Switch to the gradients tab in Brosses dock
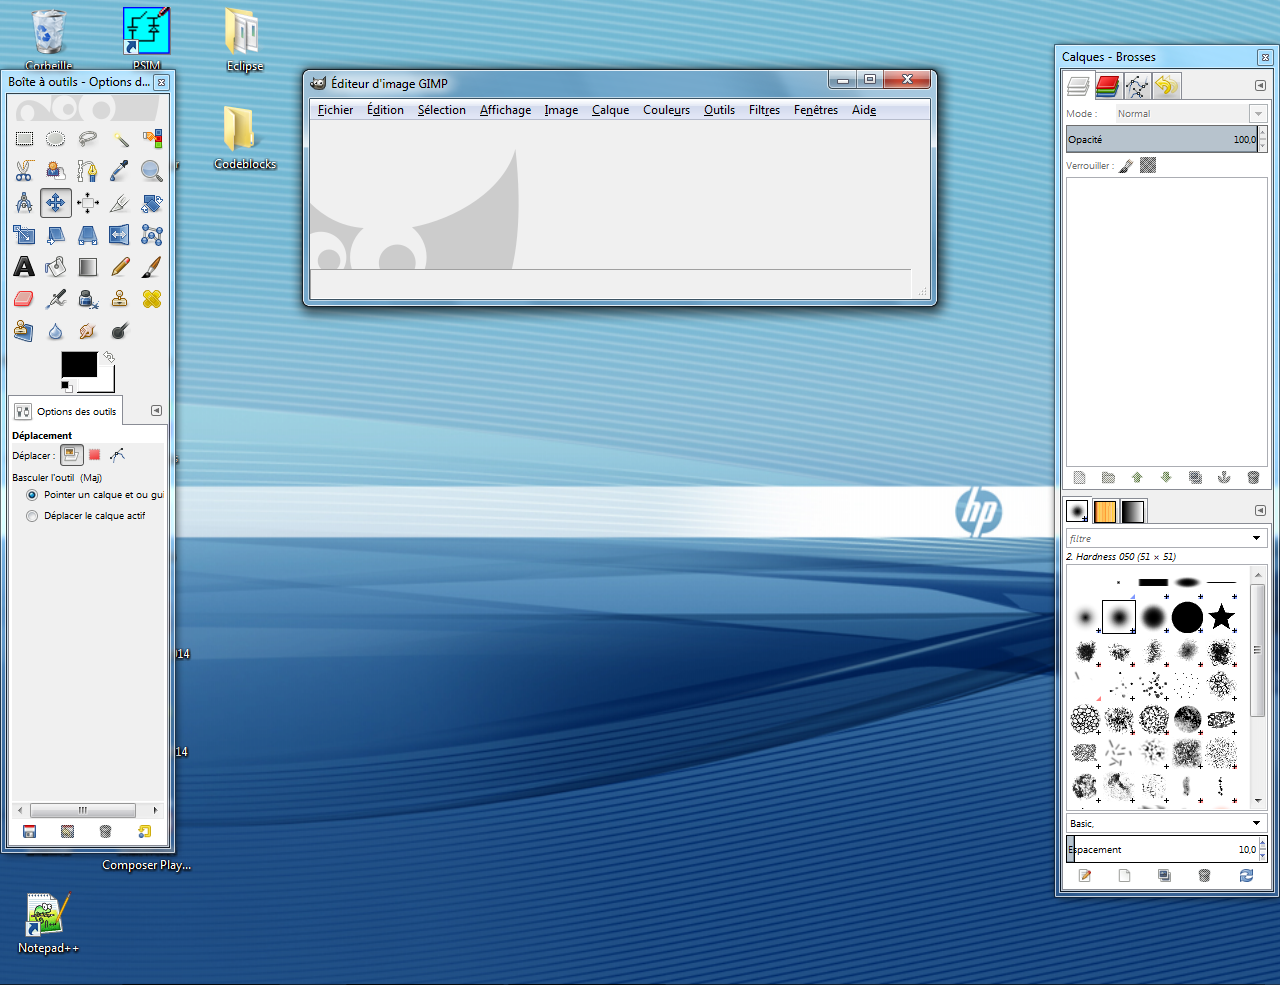This screenshot has width=1280, height=985. pos(1133,511)
